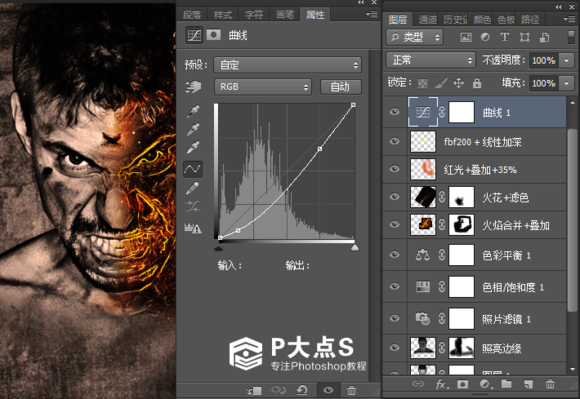Click the 自动 auto button
Screen dimensions: 580x399
click(340, 87)
